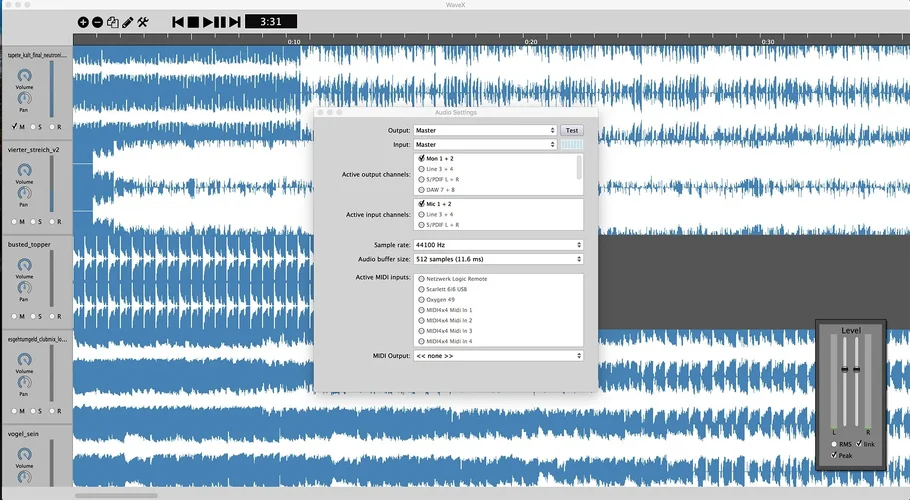Screen dimensions: 910x500
Task: Stop playback with the stop button
Action: click(x=193, y=22)
